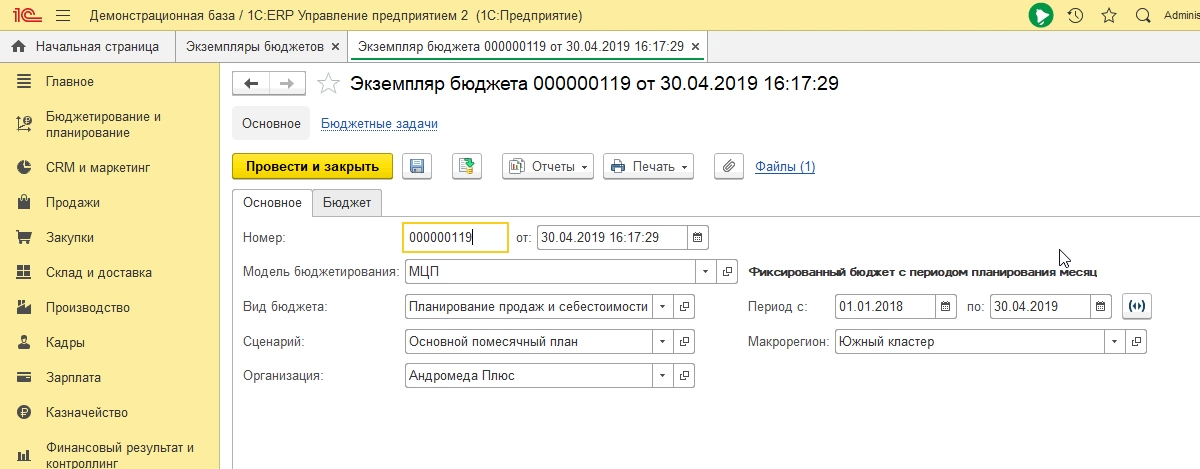Screen dimensions: 1200x469
Task: Switch to the Бюджет tab
Action: click(346, 203)
